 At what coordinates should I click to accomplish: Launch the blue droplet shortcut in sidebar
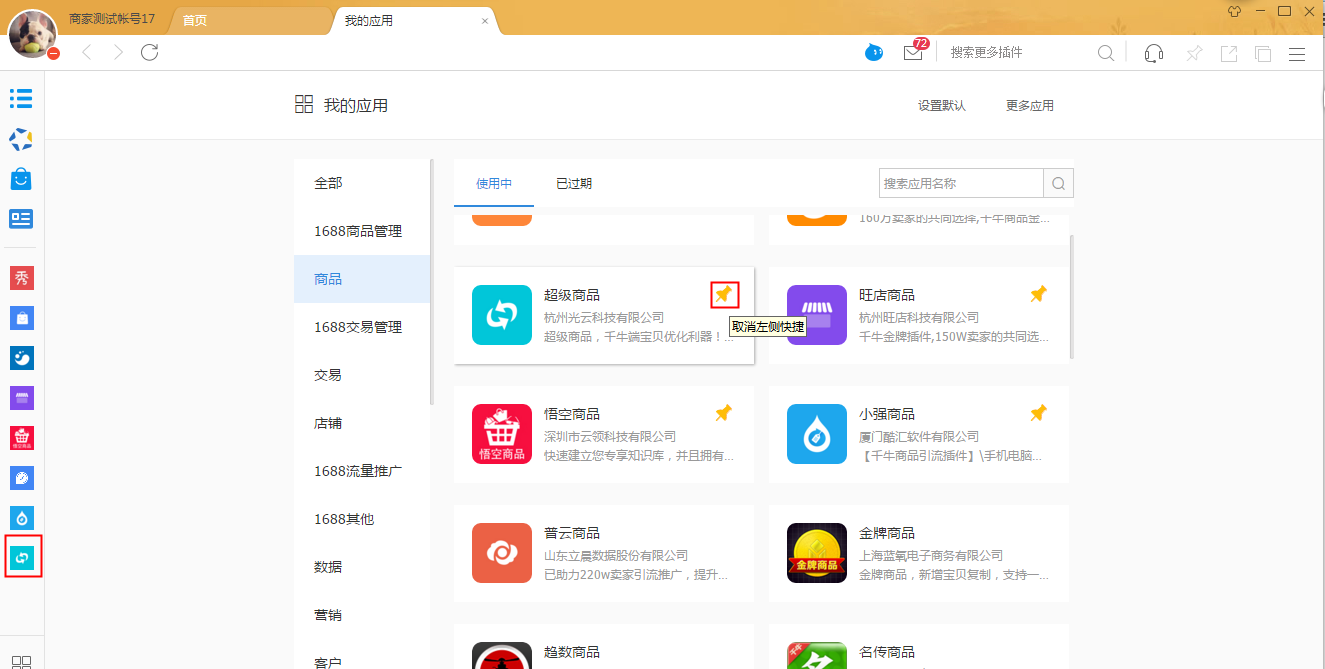[x=21, y=518]
